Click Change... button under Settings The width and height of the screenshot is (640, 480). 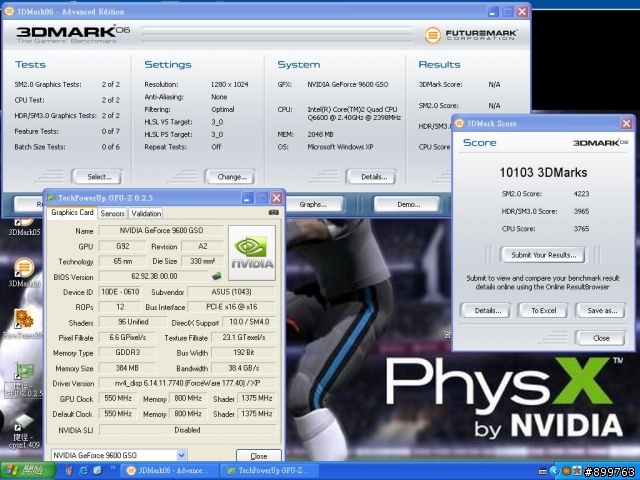pos(231,177)
